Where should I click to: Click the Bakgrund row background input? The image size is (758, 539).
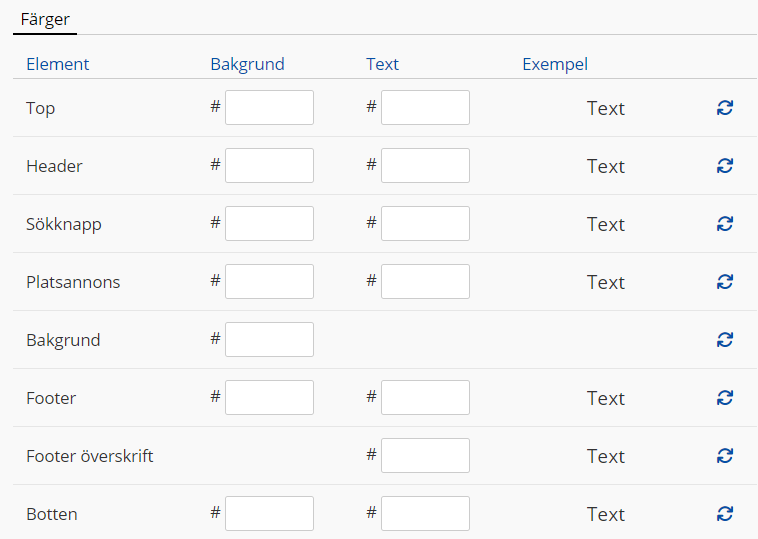pyautogui.click(x=269, y=340)
